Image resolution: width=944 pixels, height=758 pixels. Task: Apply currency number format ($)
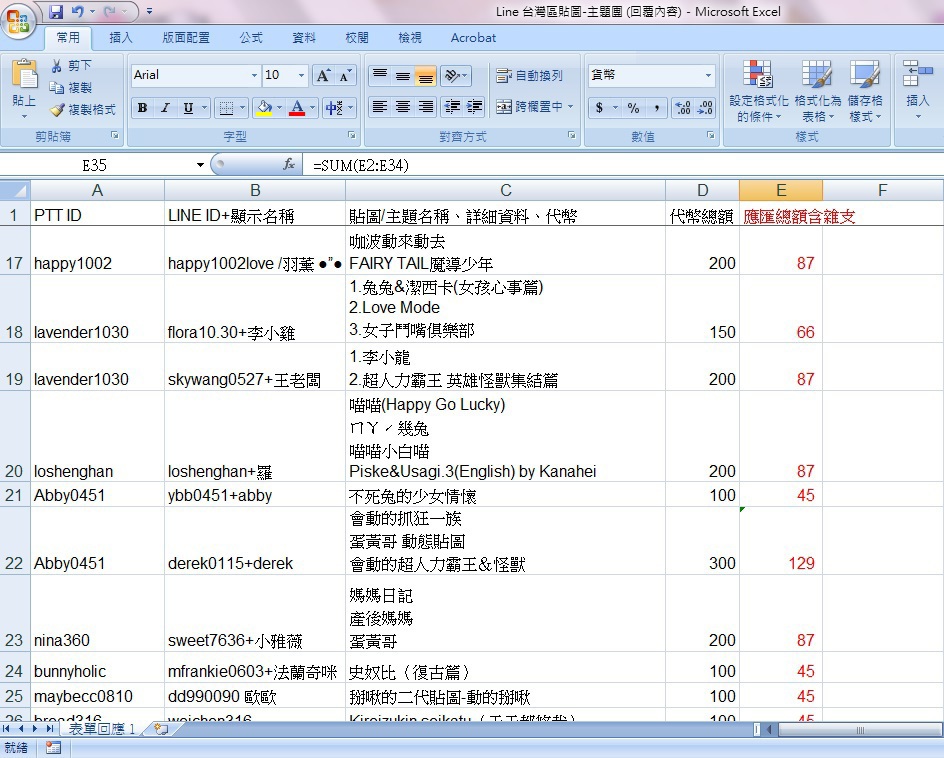[599, 108]
